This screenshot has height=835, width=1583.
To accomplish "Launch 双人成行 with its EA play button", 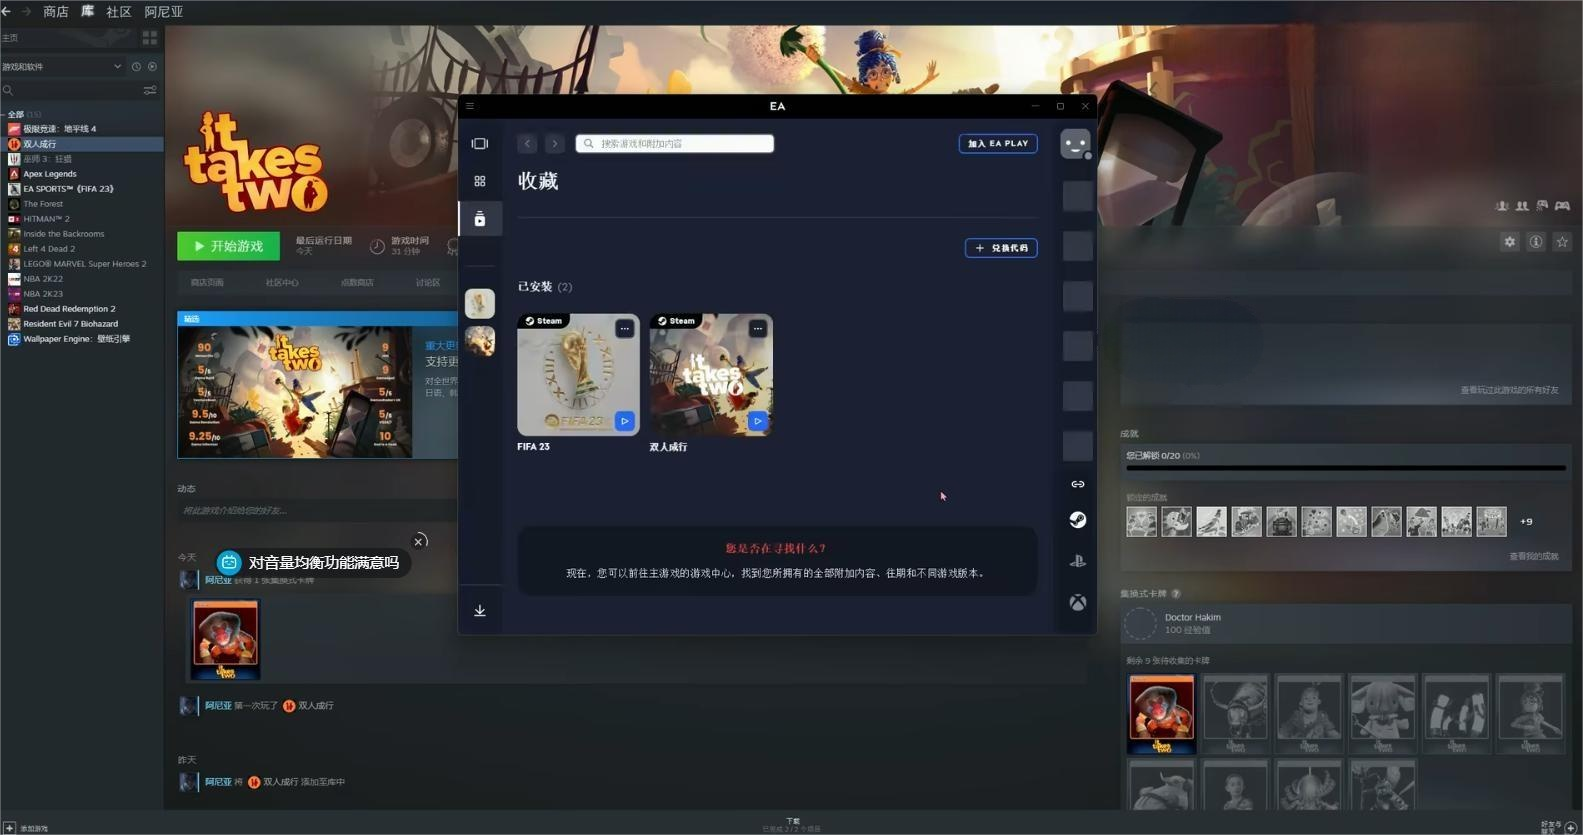I will coord(758,421).
